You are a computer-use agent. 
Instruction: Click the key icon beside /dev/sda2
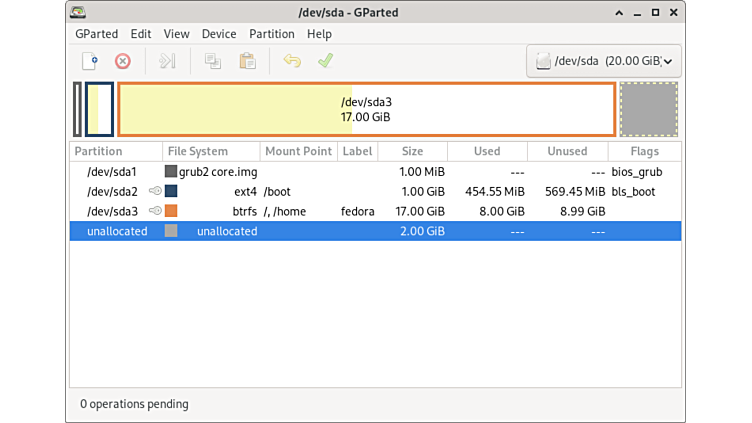point(155,191)
